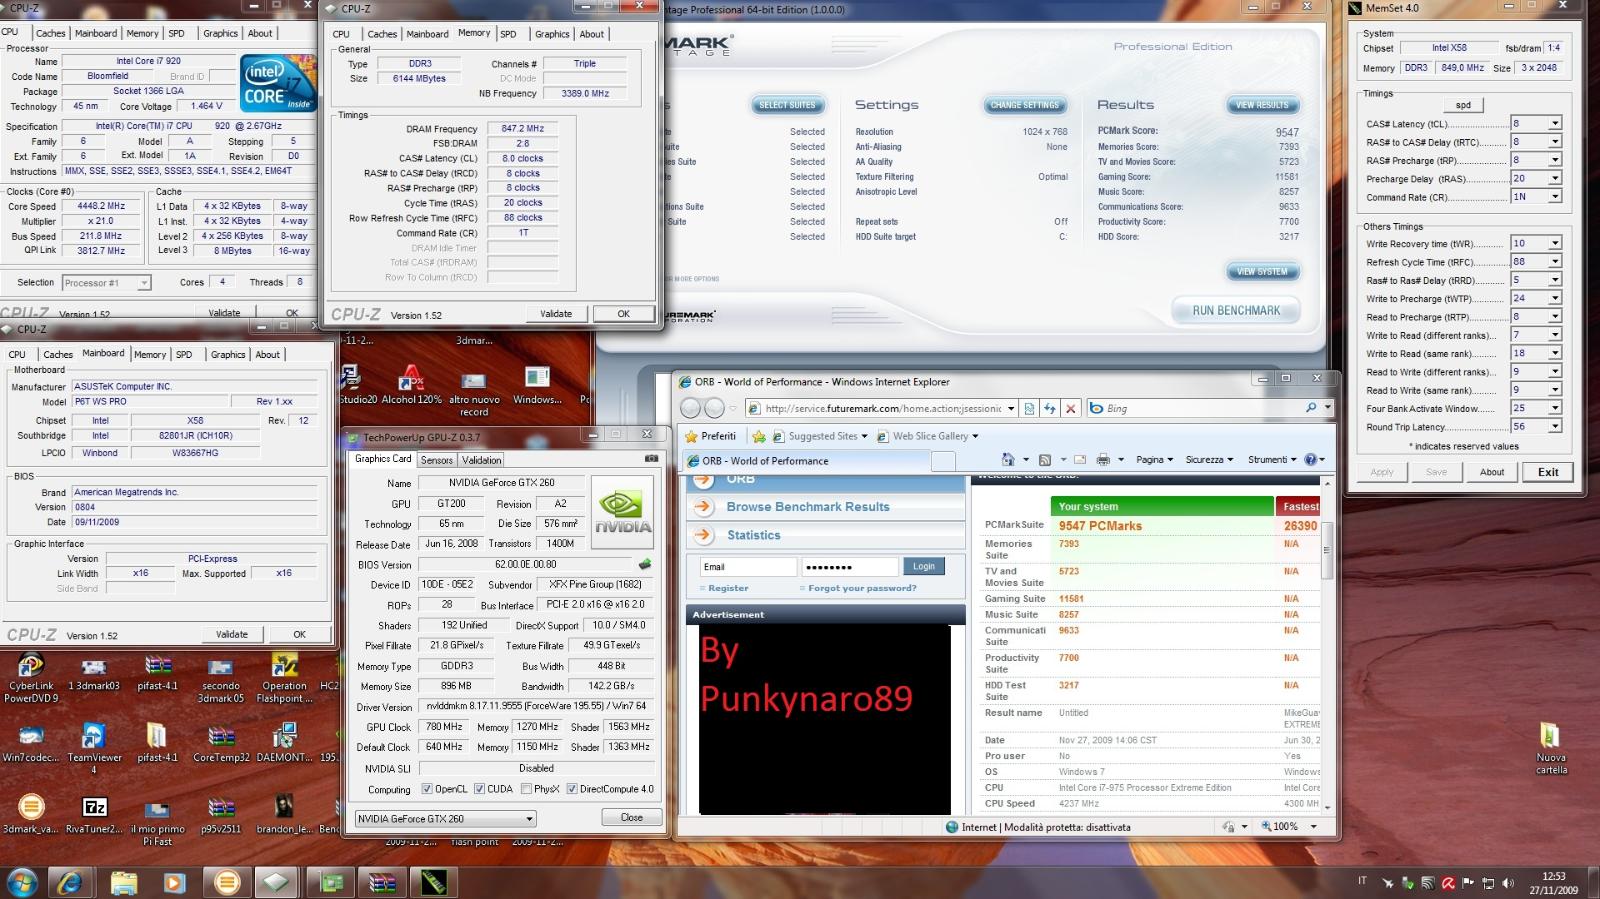This screenshot has height=899, width=1600.
Task: Open TeamViewer 4 desktop icon
Action: (94, 747)
